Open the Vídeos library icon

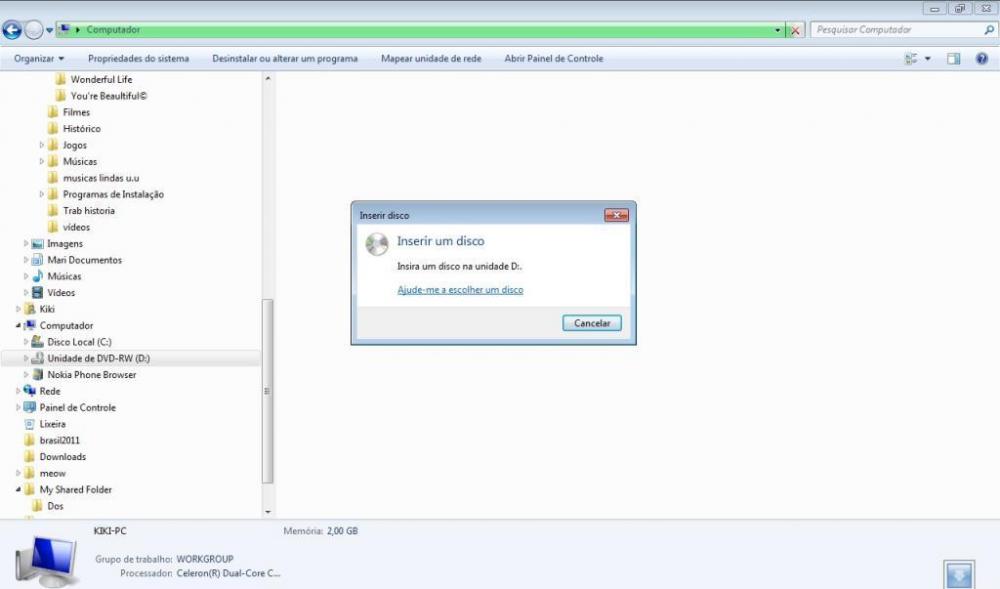pyautogui.click(x=38, y=293)
